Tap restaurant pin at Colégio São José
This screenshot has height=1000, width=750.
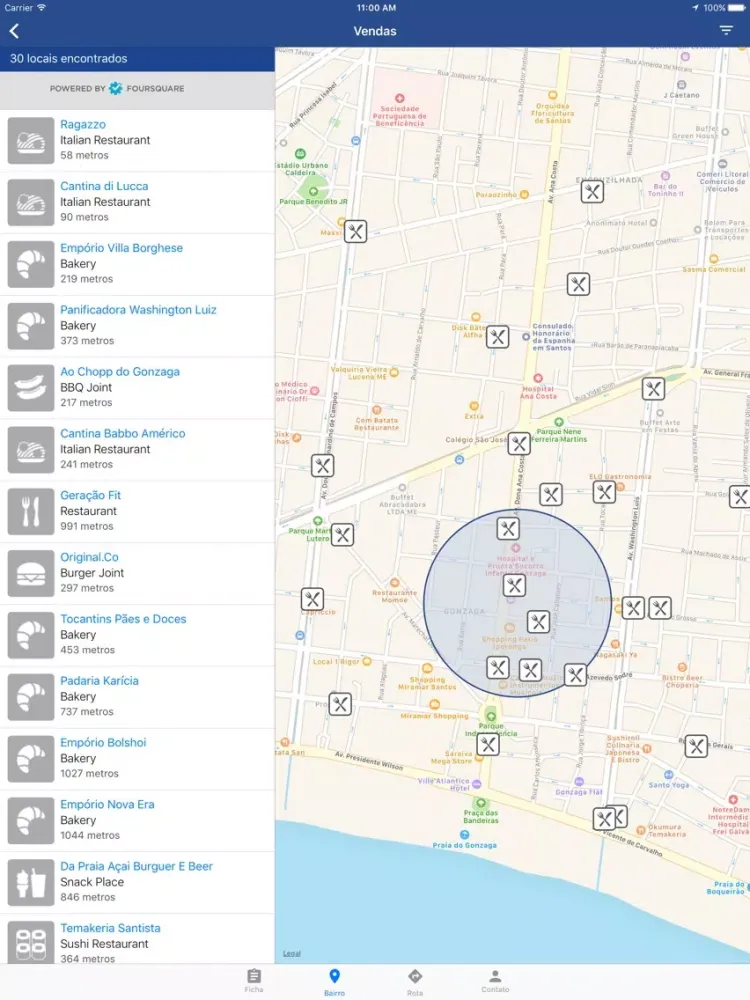(x=519, y=443)
